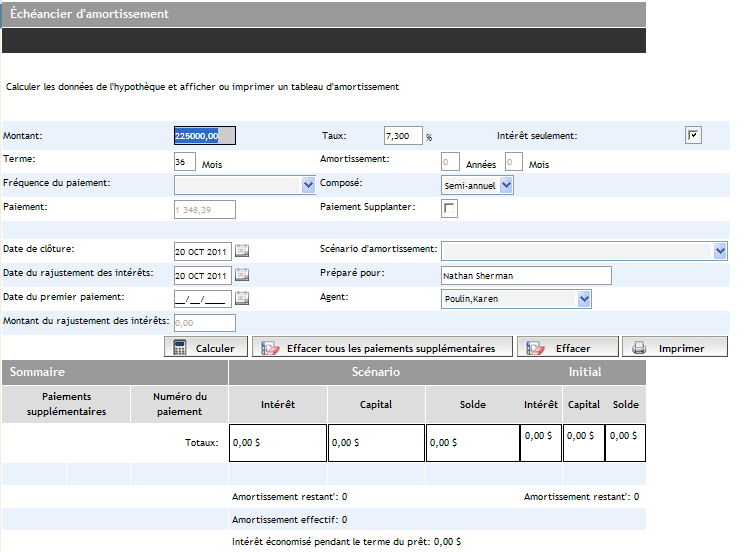The width and height of the screenshot is (749, 552).
Task: Click the Effacer button
Action: (568, 347)
